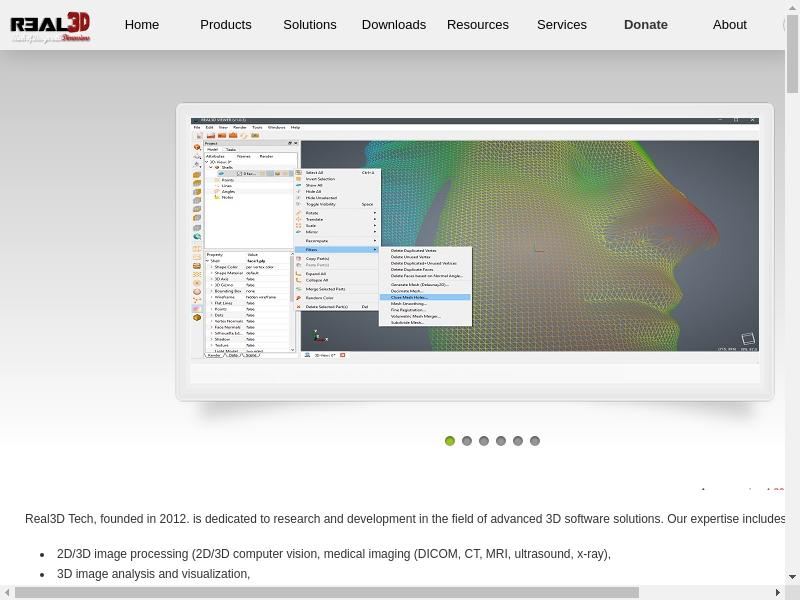Click the Donate link
The image size is (800, 600).
point(646,25)
